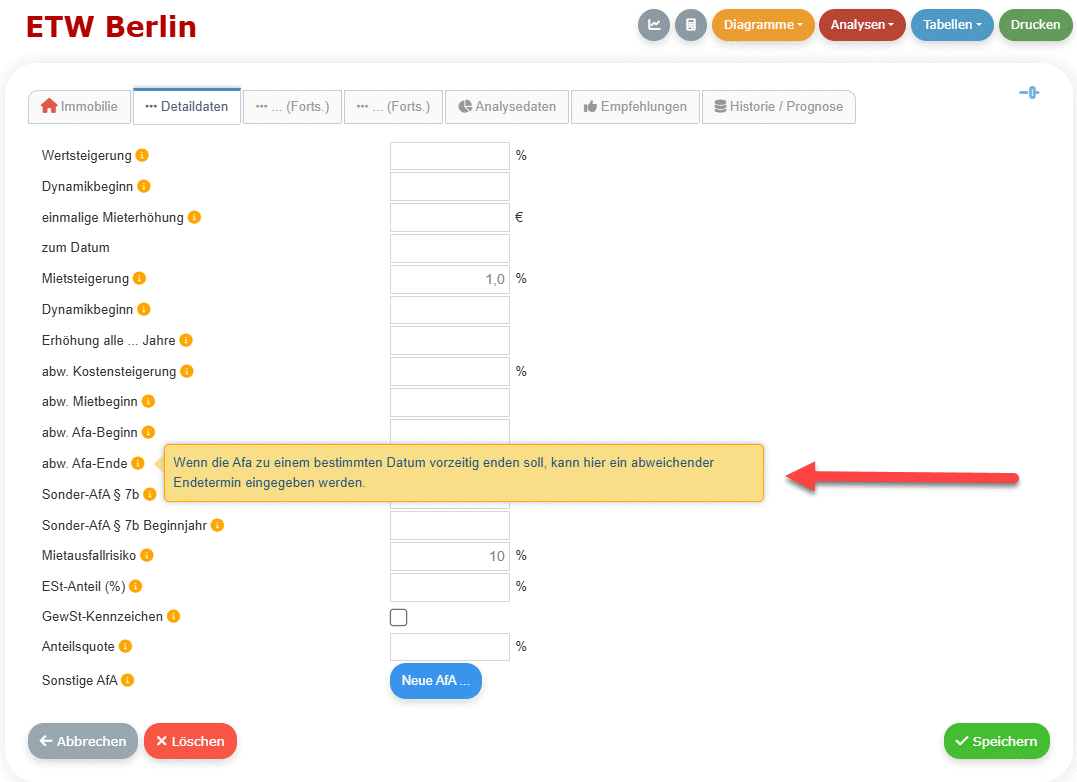1077x782 pixels.
Task: Click the Anteilsquote input field
Action: (x=449, y=647)
